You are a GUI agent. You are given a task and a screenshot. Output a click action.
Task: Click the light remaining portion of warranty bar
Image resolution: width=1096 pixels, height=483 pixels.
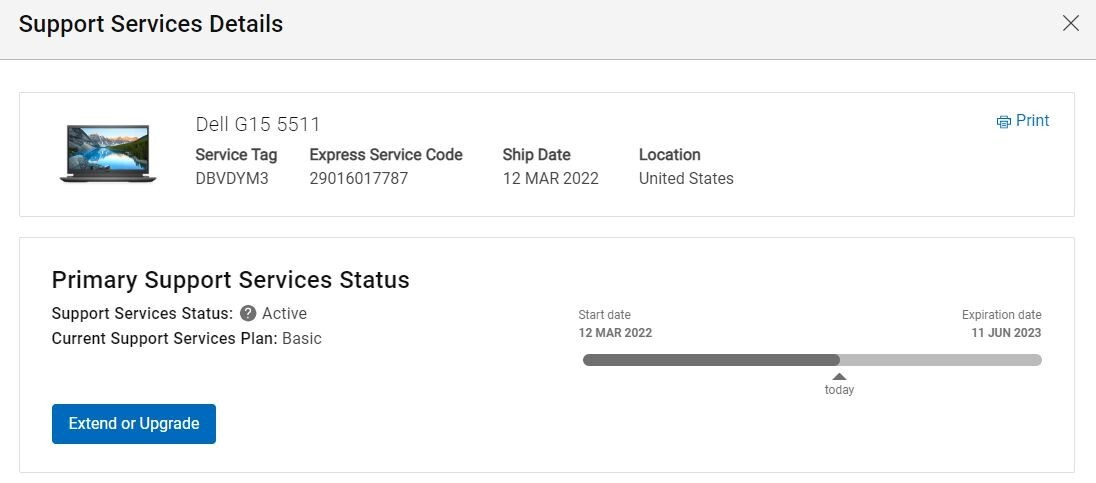[941, 360]
